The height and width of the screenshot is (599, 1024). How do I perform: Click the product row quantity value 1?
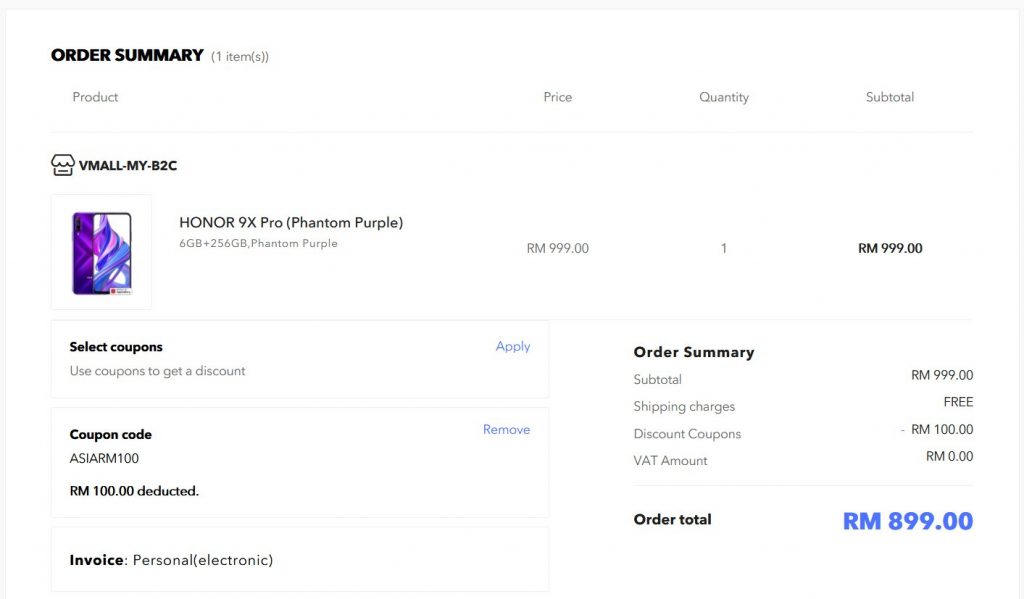coord(724,248)
